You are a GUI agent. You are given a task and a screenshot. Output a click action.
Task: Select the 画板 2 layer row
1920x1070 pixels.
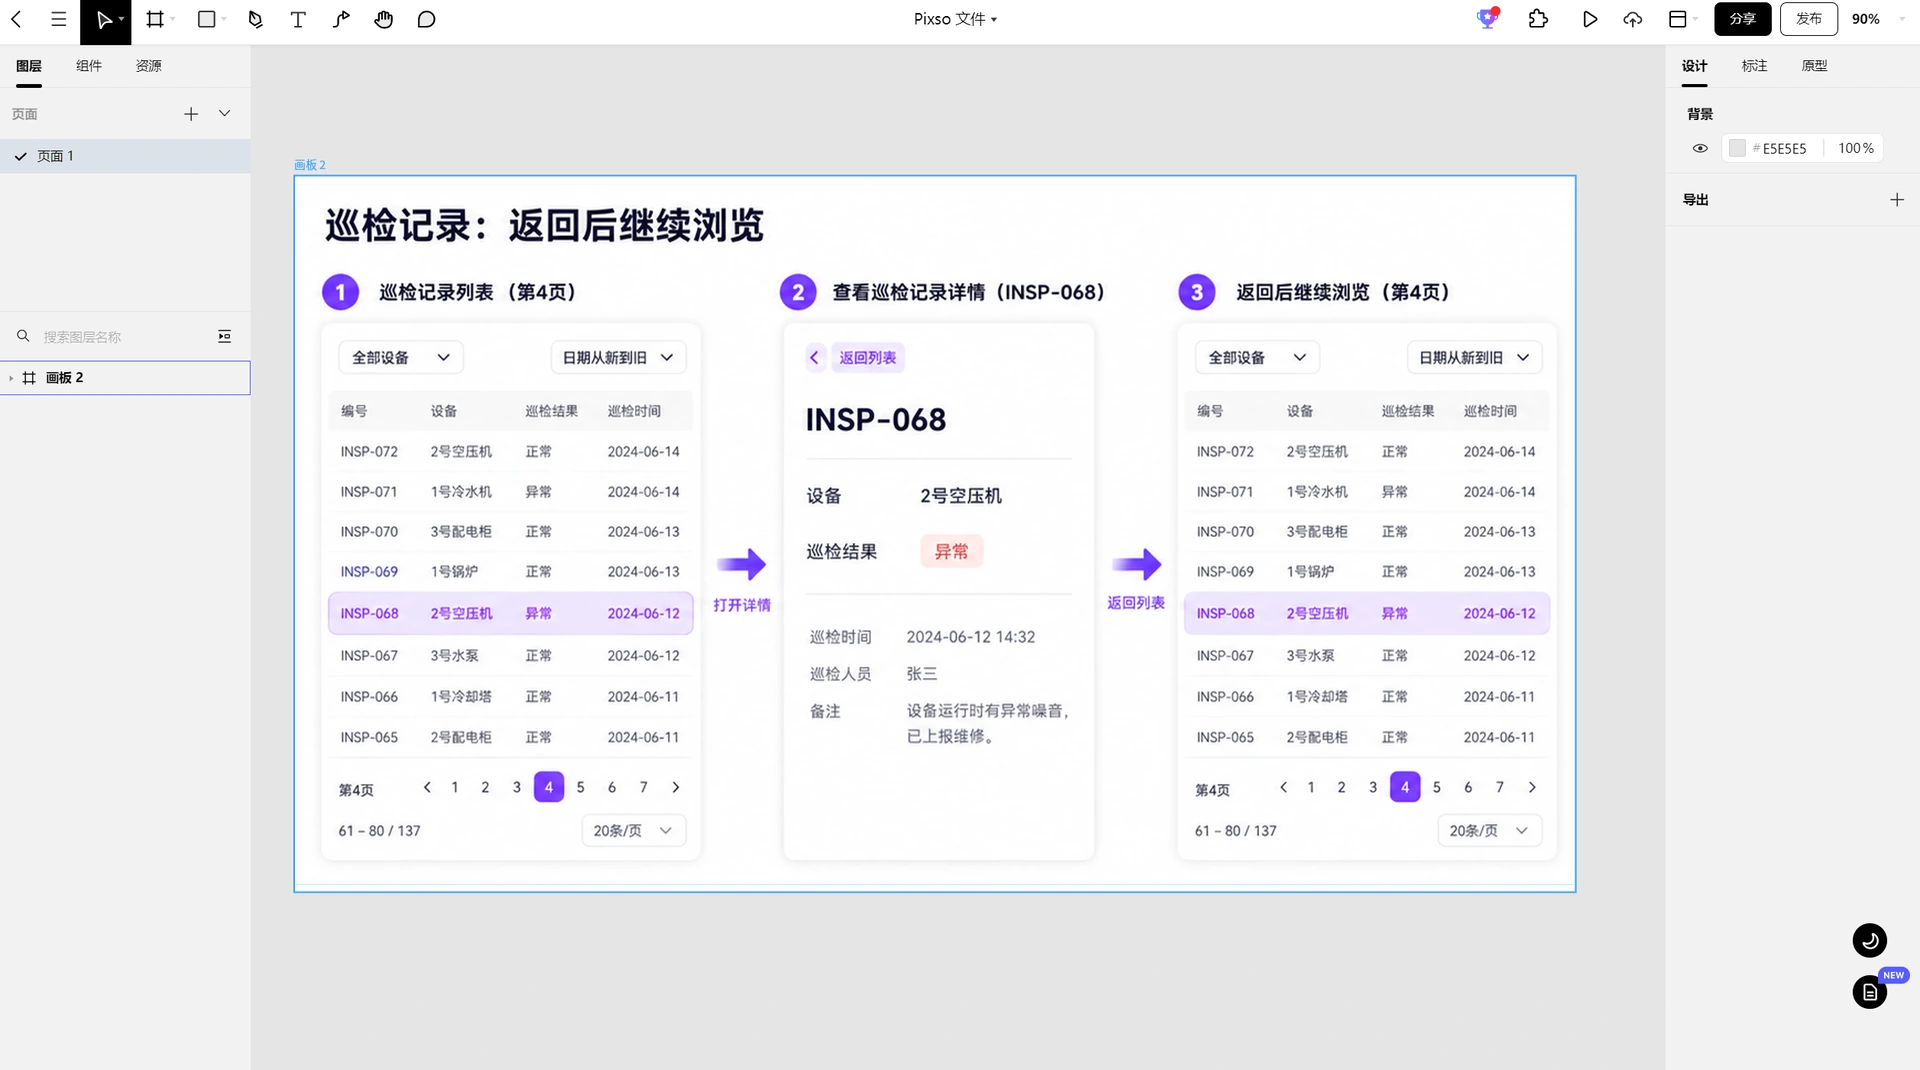pyautogui.click(x=125, y=378)
